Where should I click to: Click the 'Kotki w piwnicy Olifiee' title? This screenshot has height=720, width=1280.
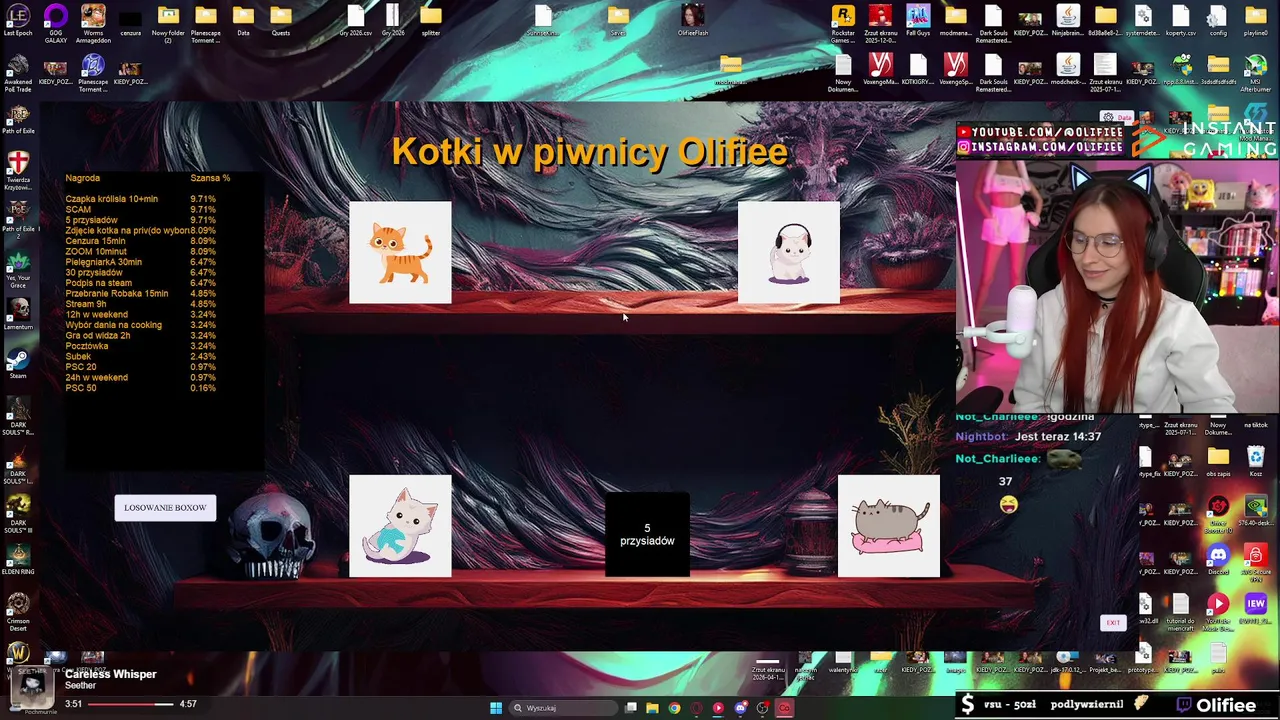tap(589, 152)
